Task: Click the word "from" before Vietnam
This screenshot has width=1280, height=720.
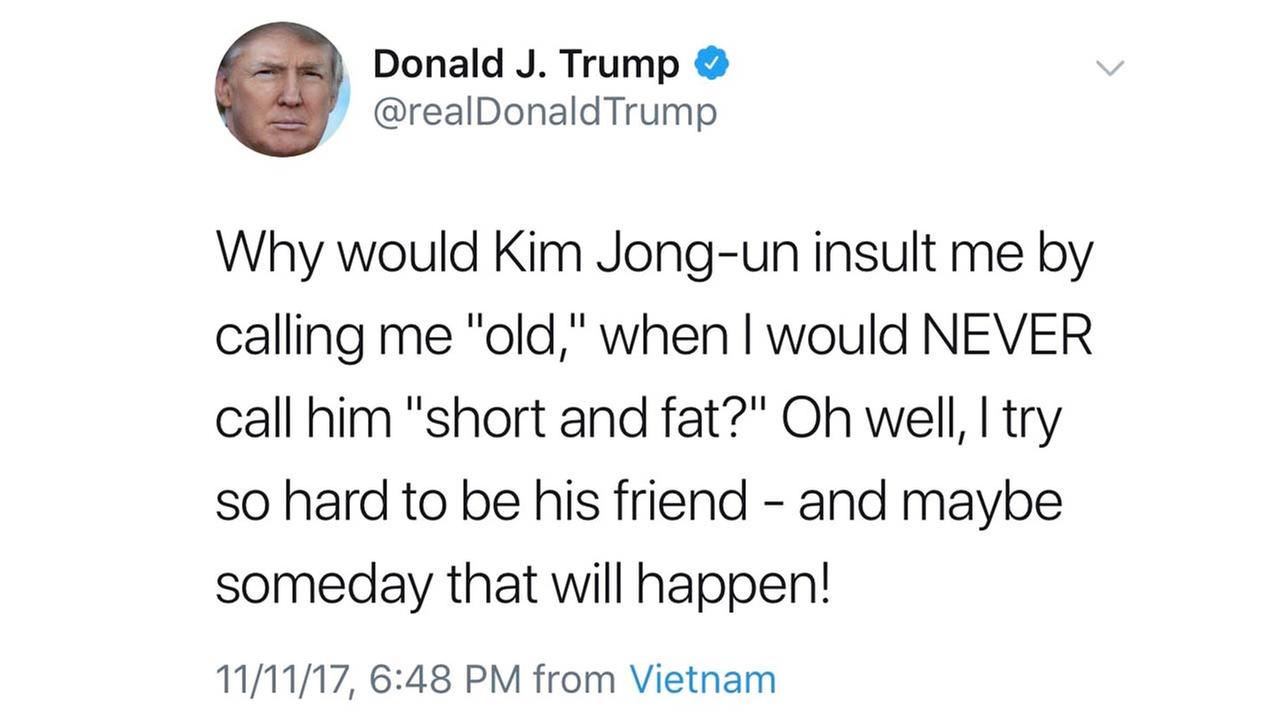Action: 574,679
